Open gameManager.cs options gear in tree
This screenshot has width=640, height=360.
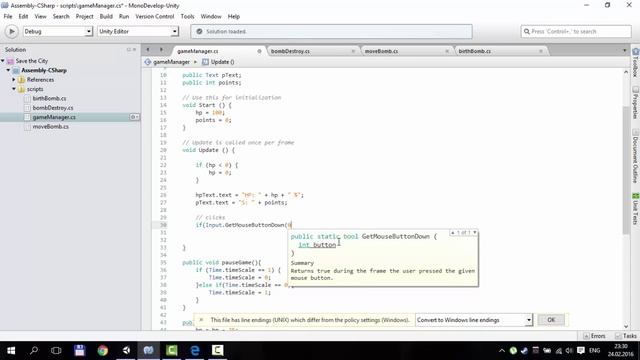point(134,117)
